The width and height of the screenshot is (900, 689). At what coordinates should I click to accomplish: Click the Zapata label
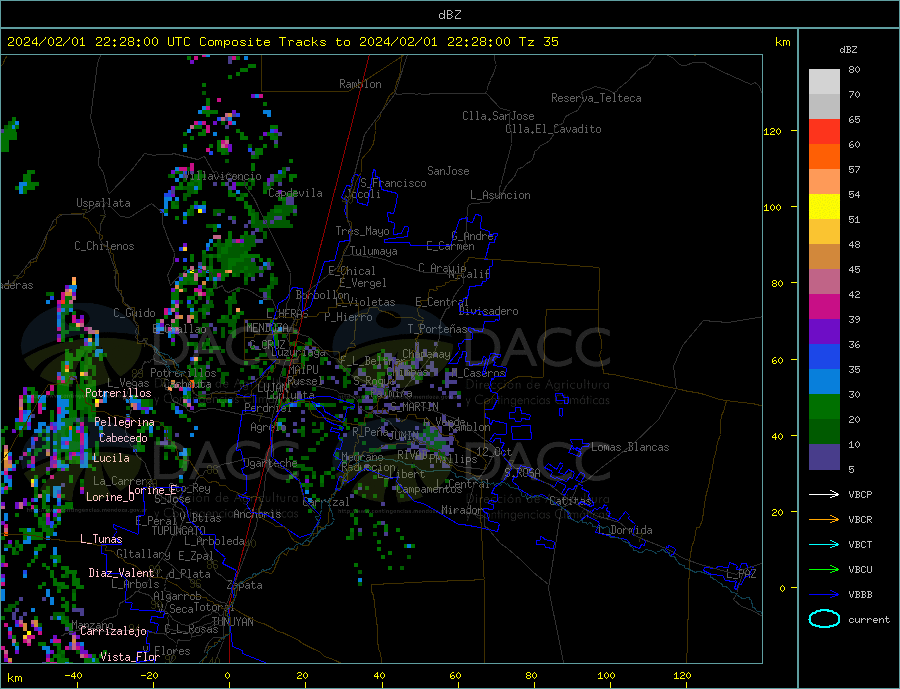coord(245,585)
